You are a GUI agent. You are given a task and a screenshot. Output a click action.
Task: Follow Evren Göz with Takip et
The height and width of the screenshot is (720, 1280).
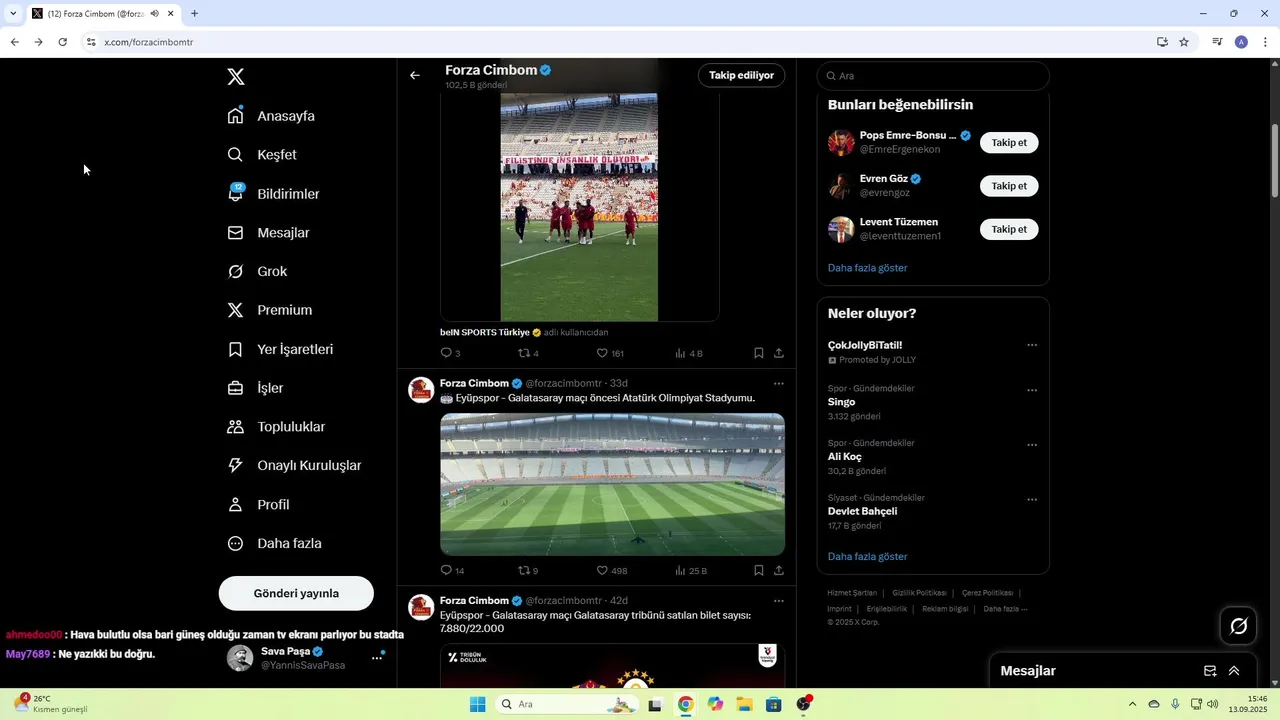click(x=1009, y=186)
